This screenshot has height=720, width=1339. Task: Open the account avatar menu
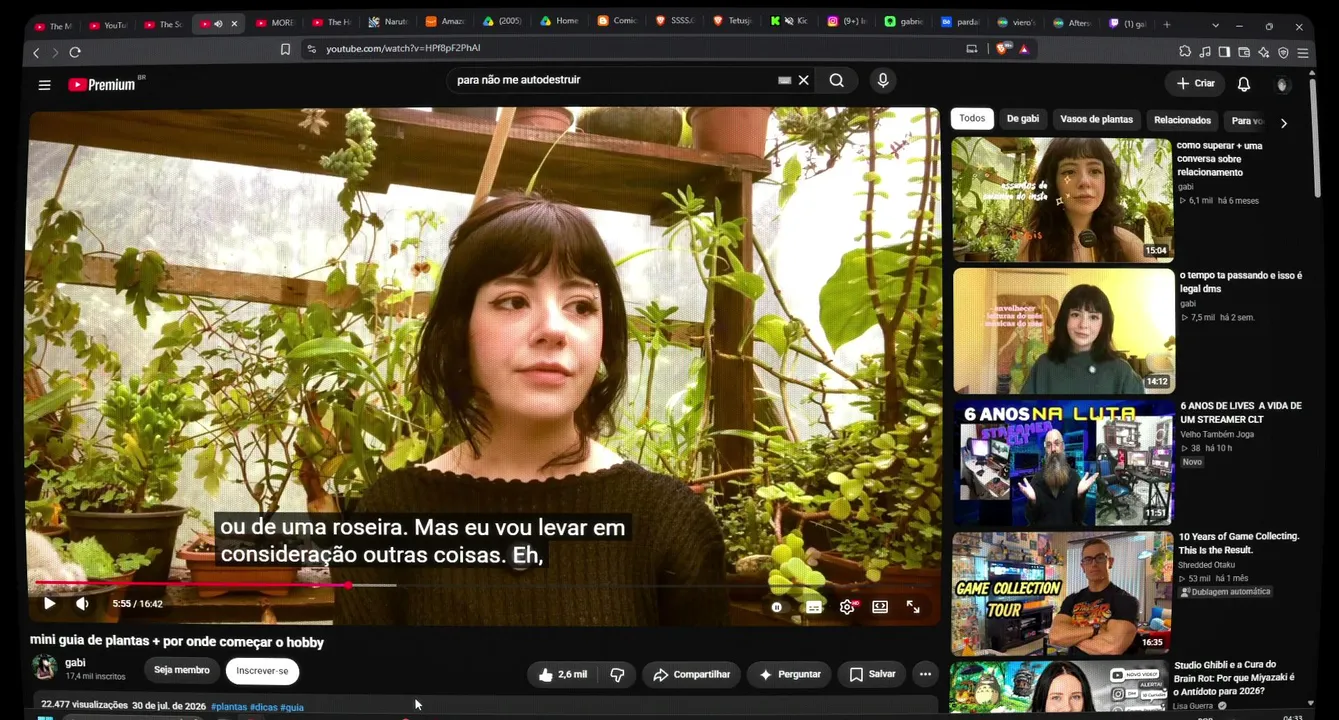[1283, 84]
